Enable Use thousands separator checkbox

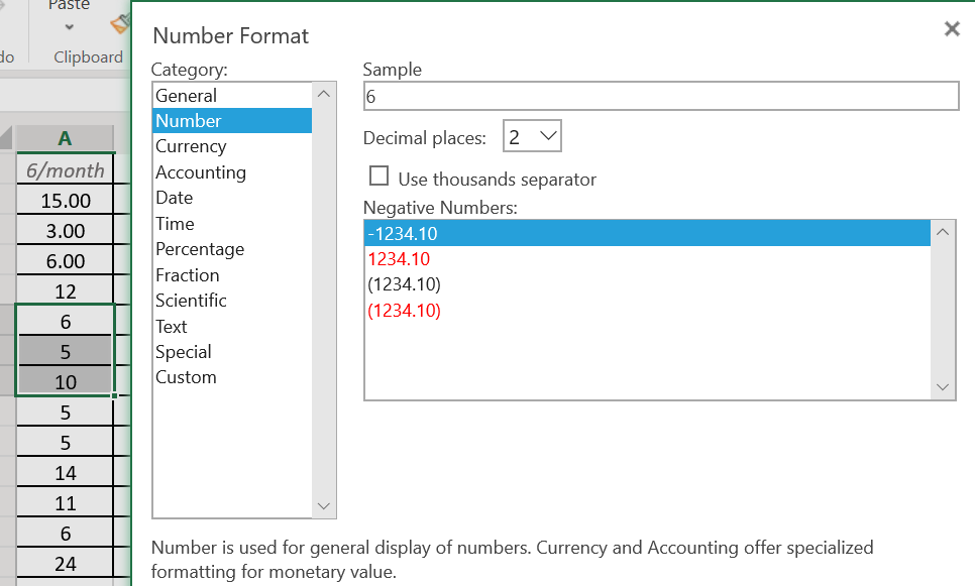[379, 176]
